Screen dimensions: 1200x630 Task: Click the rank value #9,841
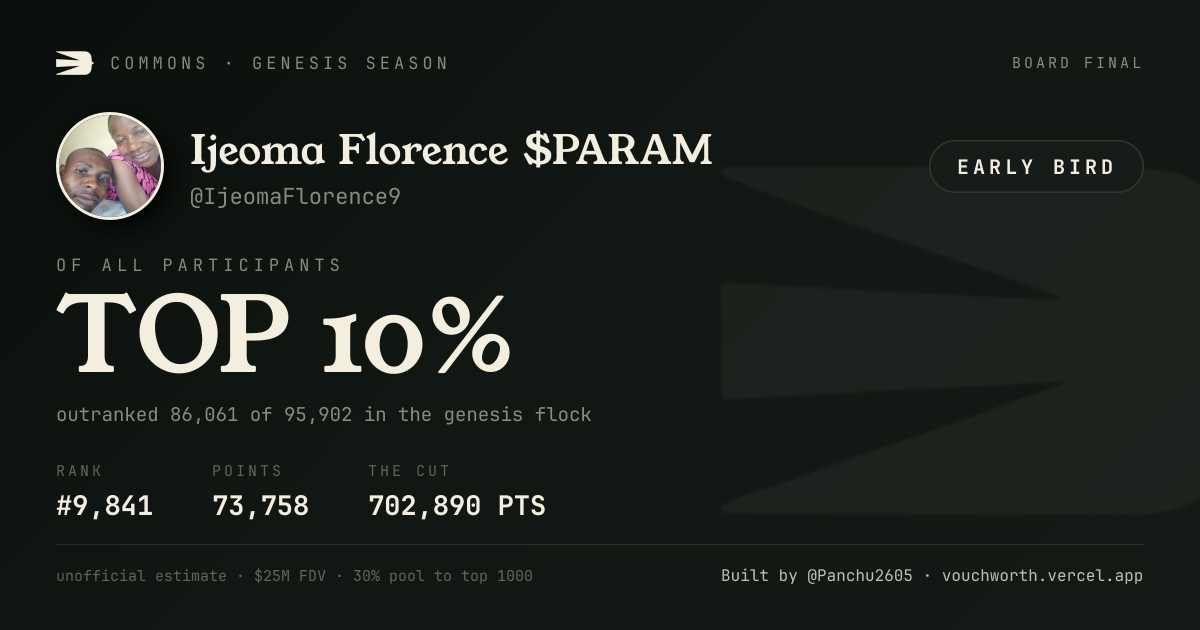coord(105,506)
